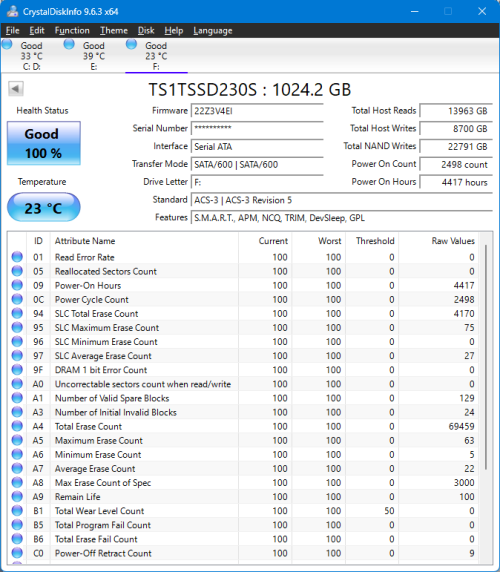
Task: Click the status circle of Read Error Rate
Action: (17, 257)
